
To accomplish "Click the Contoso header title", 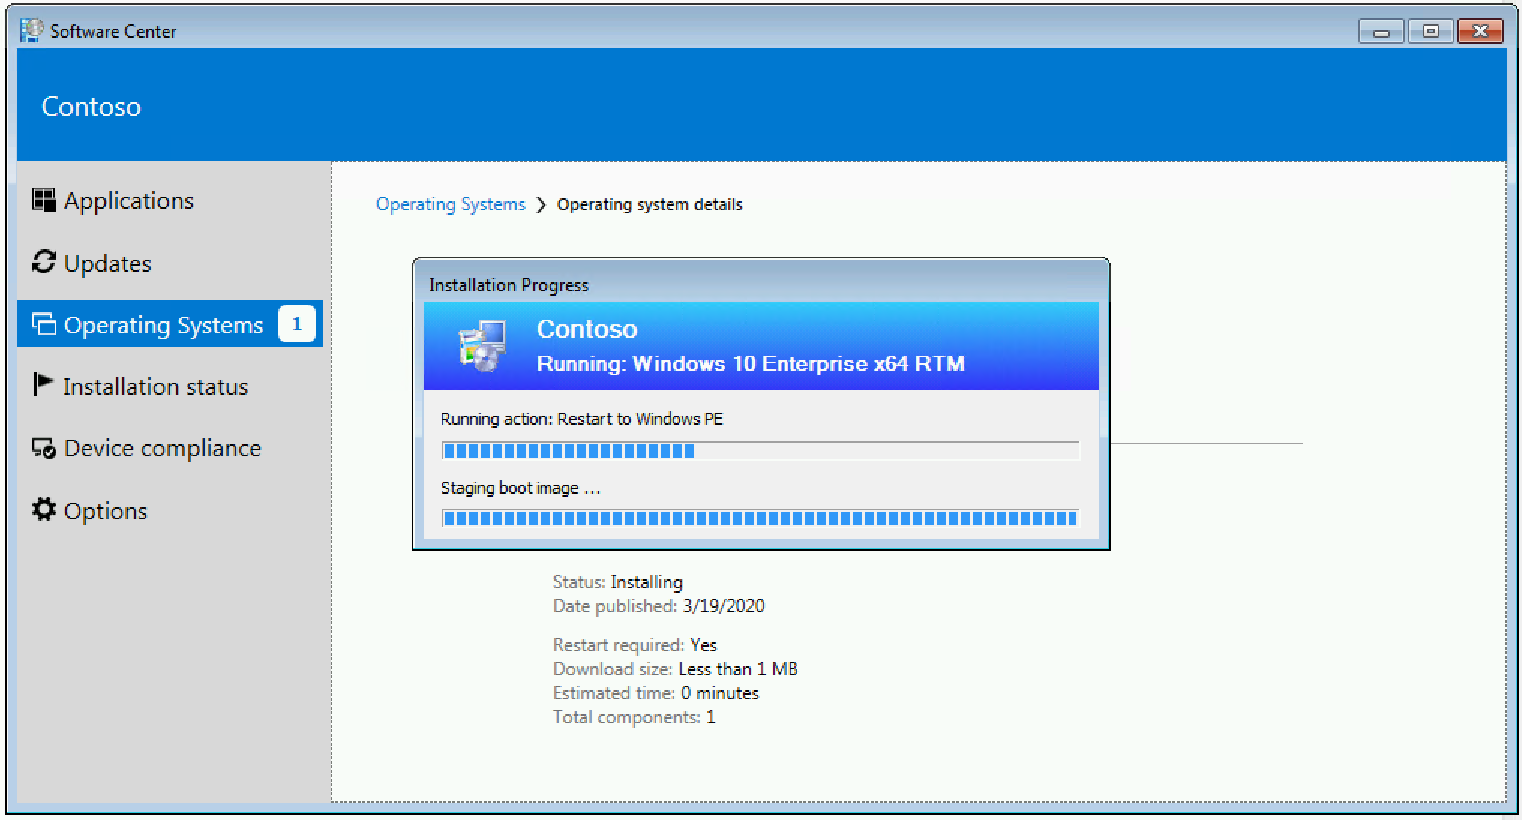I will point(91,107).
